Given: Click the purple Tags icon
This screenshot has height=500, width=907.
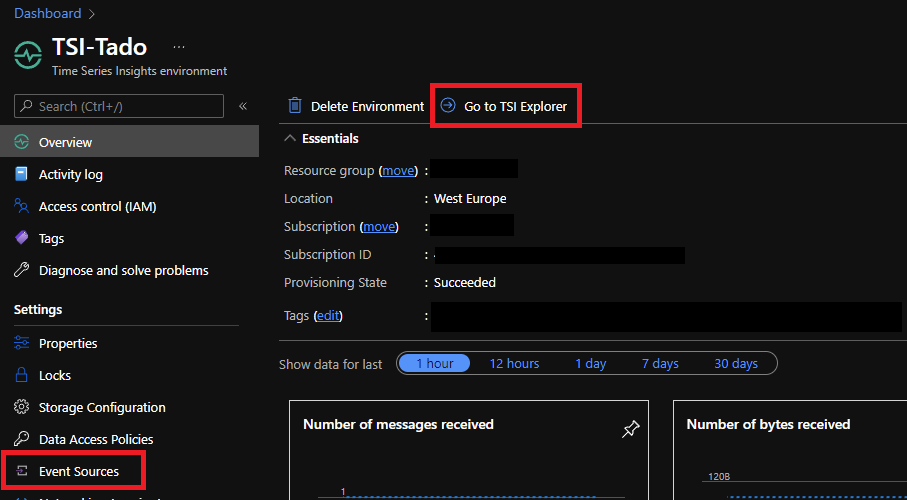Looking at the screenshot, I should [21, 238].
